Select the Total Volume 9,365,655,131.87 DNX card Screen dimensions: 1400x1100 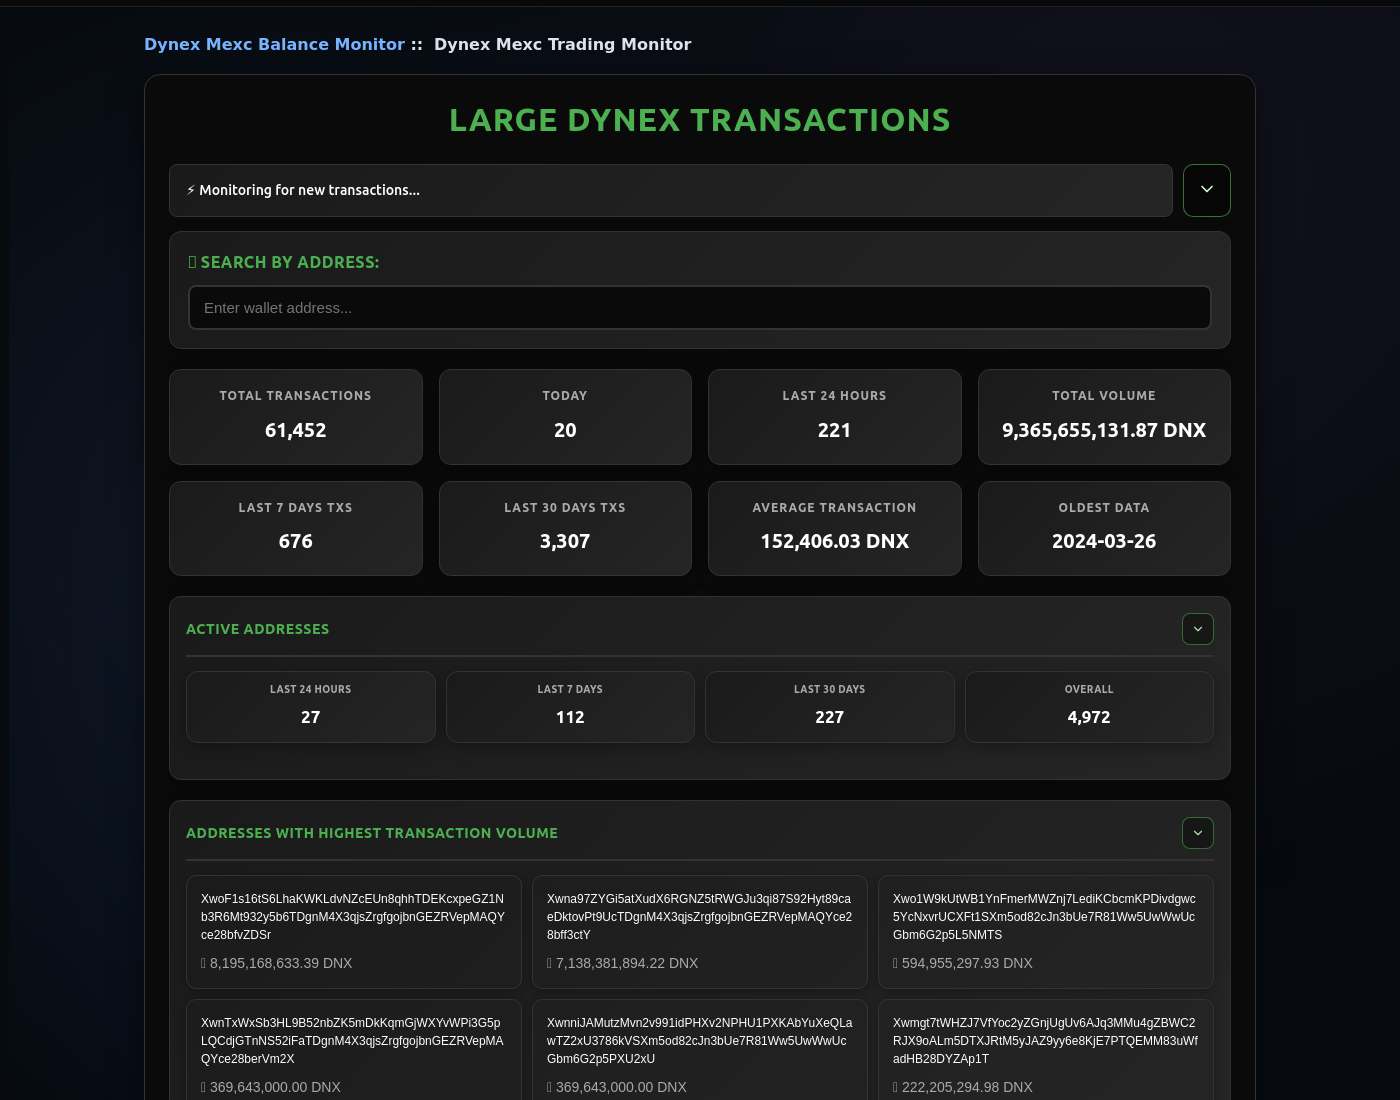[x=1104, y=417]
